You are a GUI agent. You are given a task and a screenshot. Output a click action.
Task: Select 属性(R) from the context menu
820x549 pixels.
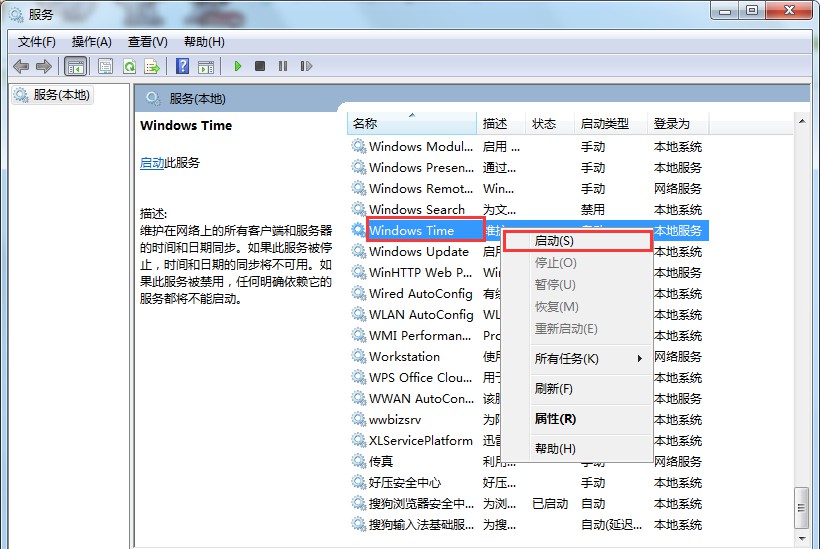pyautogui.click(x=555, y=419)
